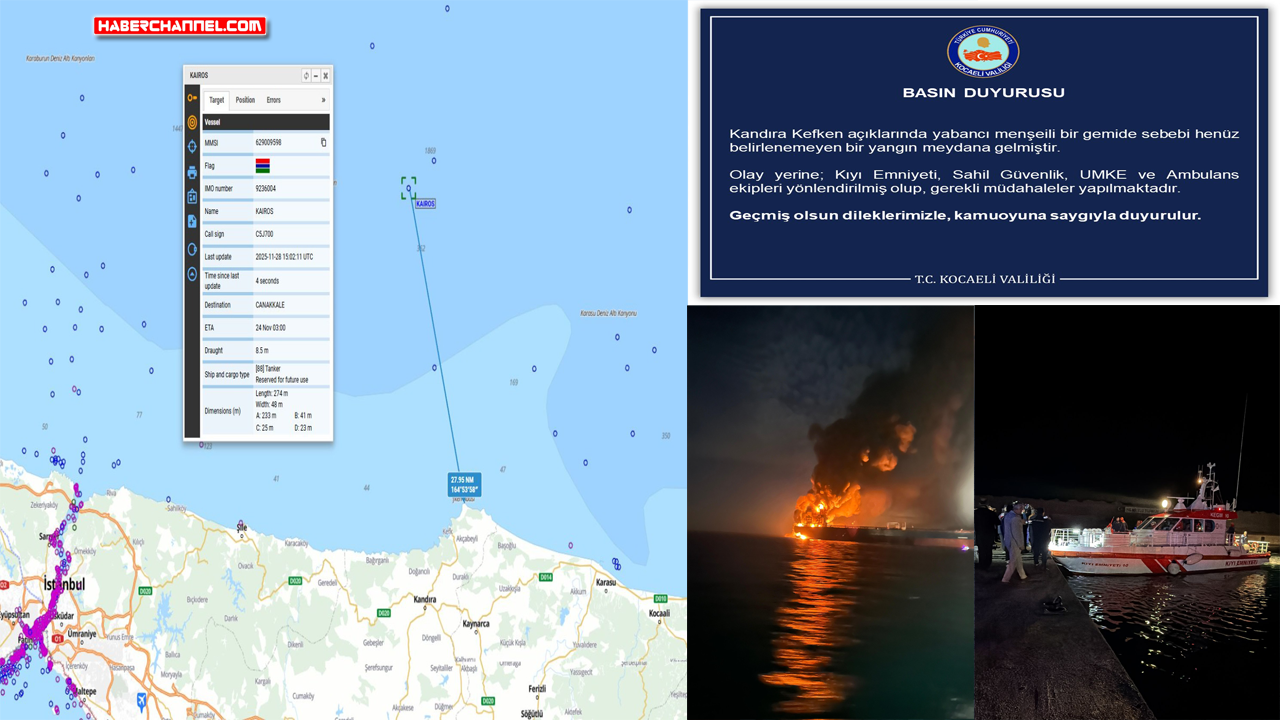Click the printer icon in vessel panel
Image resolution: width=1280 pixels, height=720 pixels.
click(192, 172)
